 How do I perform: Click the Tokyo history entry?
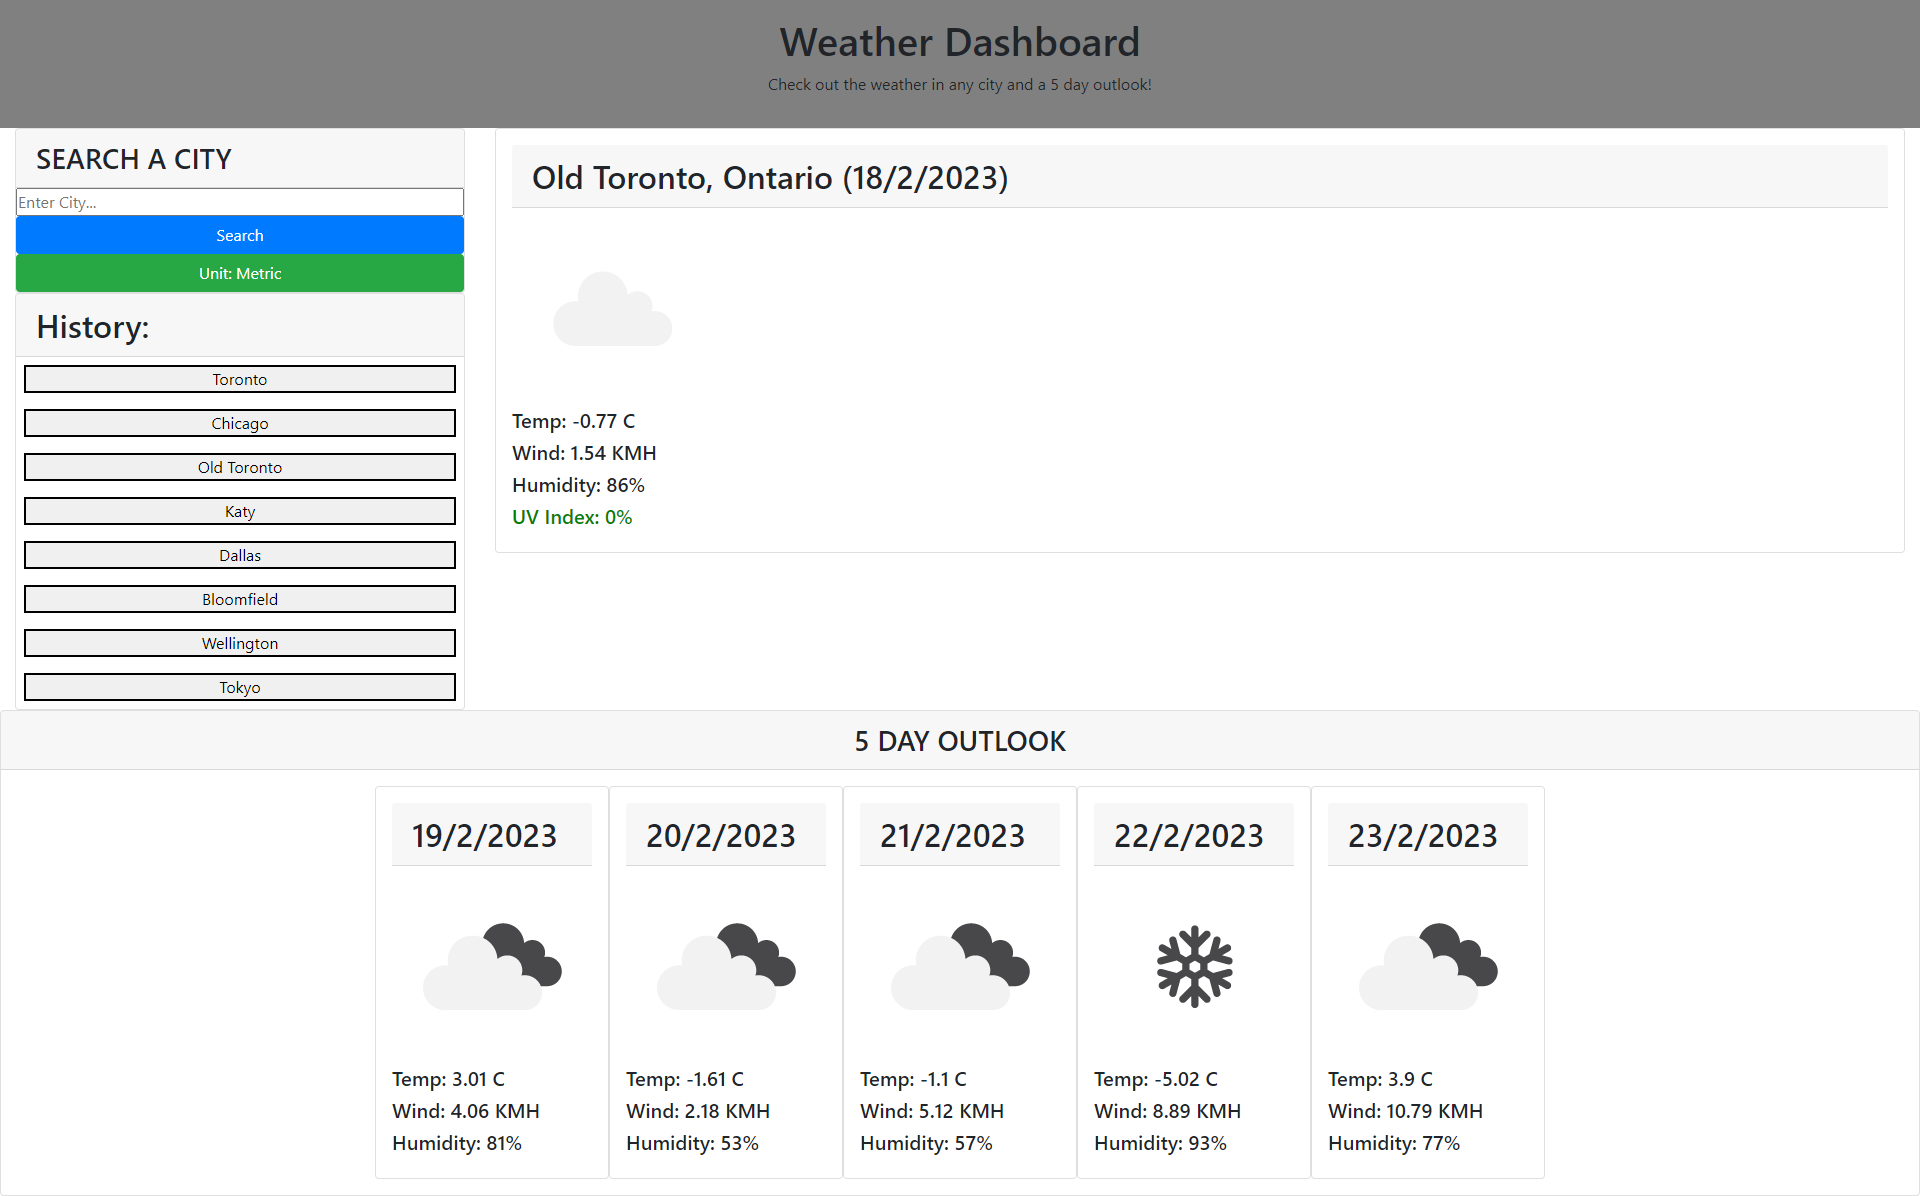coord(240,687)
